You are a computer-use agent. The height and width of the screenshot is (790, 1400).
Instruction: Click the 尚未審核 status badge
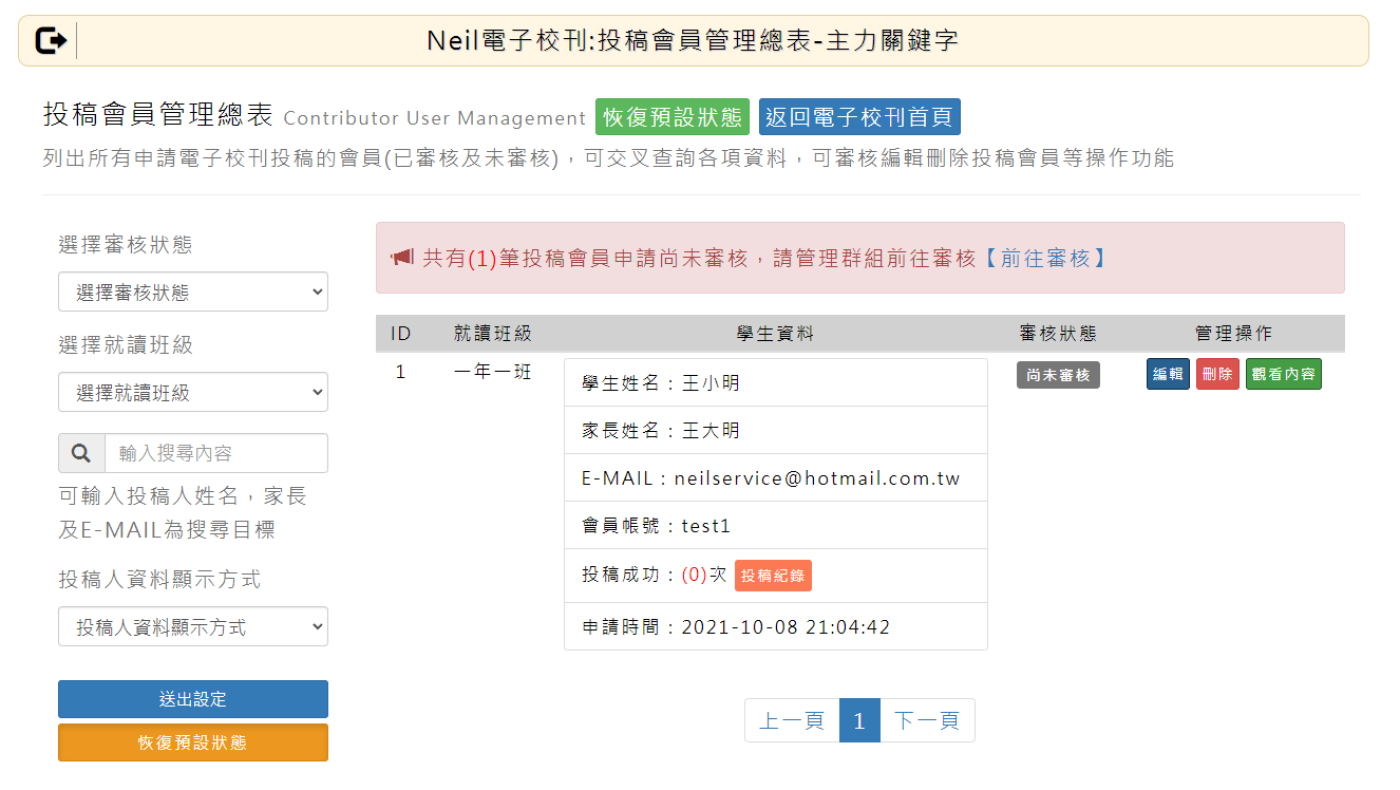(x=1058, y=375)
